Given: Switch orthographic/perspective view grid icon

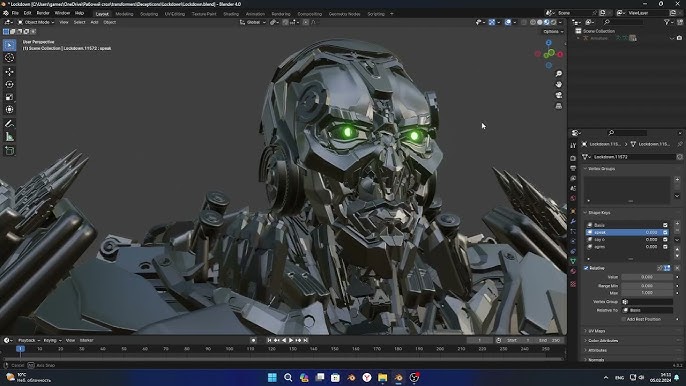Looking at the screenshot, I should 559,106.
